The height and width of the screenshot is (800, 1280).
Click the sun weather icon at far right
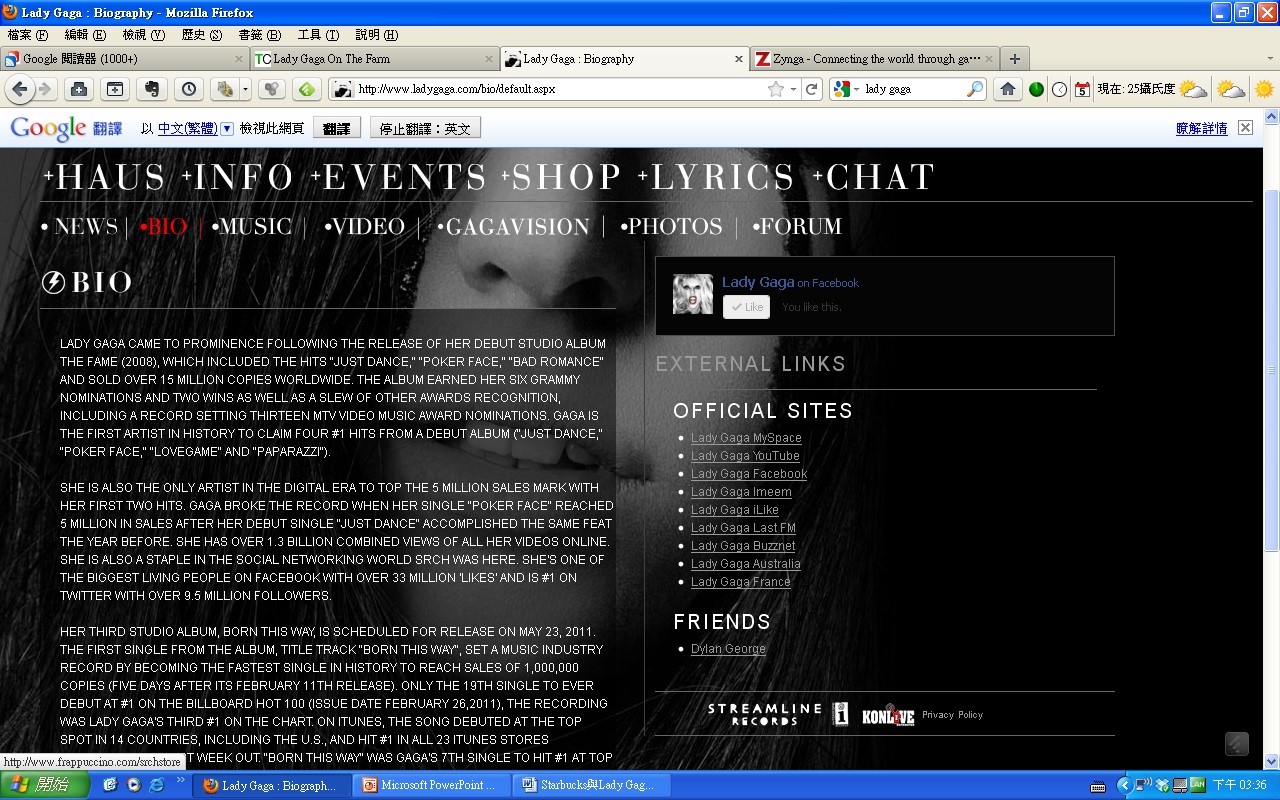[1264, 89]
